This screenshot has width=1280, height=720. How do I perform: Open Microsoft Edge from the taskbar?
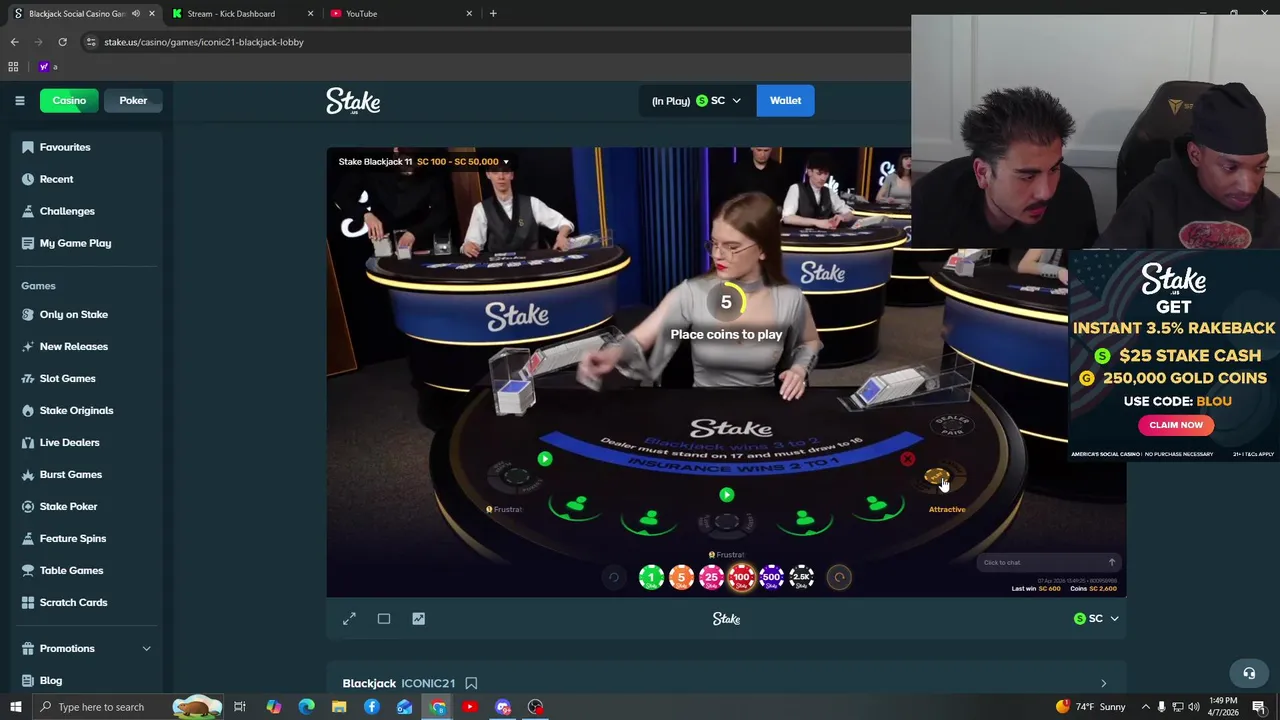coord(306,707)
